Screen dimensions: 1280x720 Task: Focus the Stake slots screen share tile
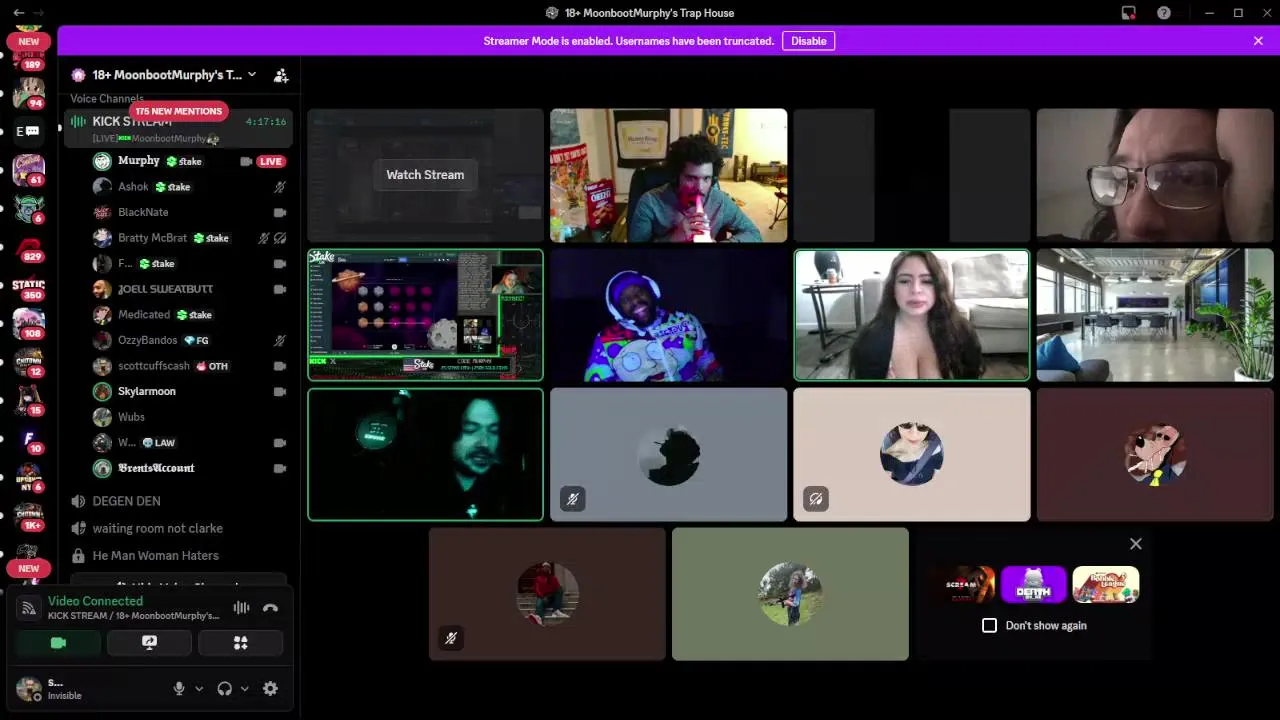point(425,315)
